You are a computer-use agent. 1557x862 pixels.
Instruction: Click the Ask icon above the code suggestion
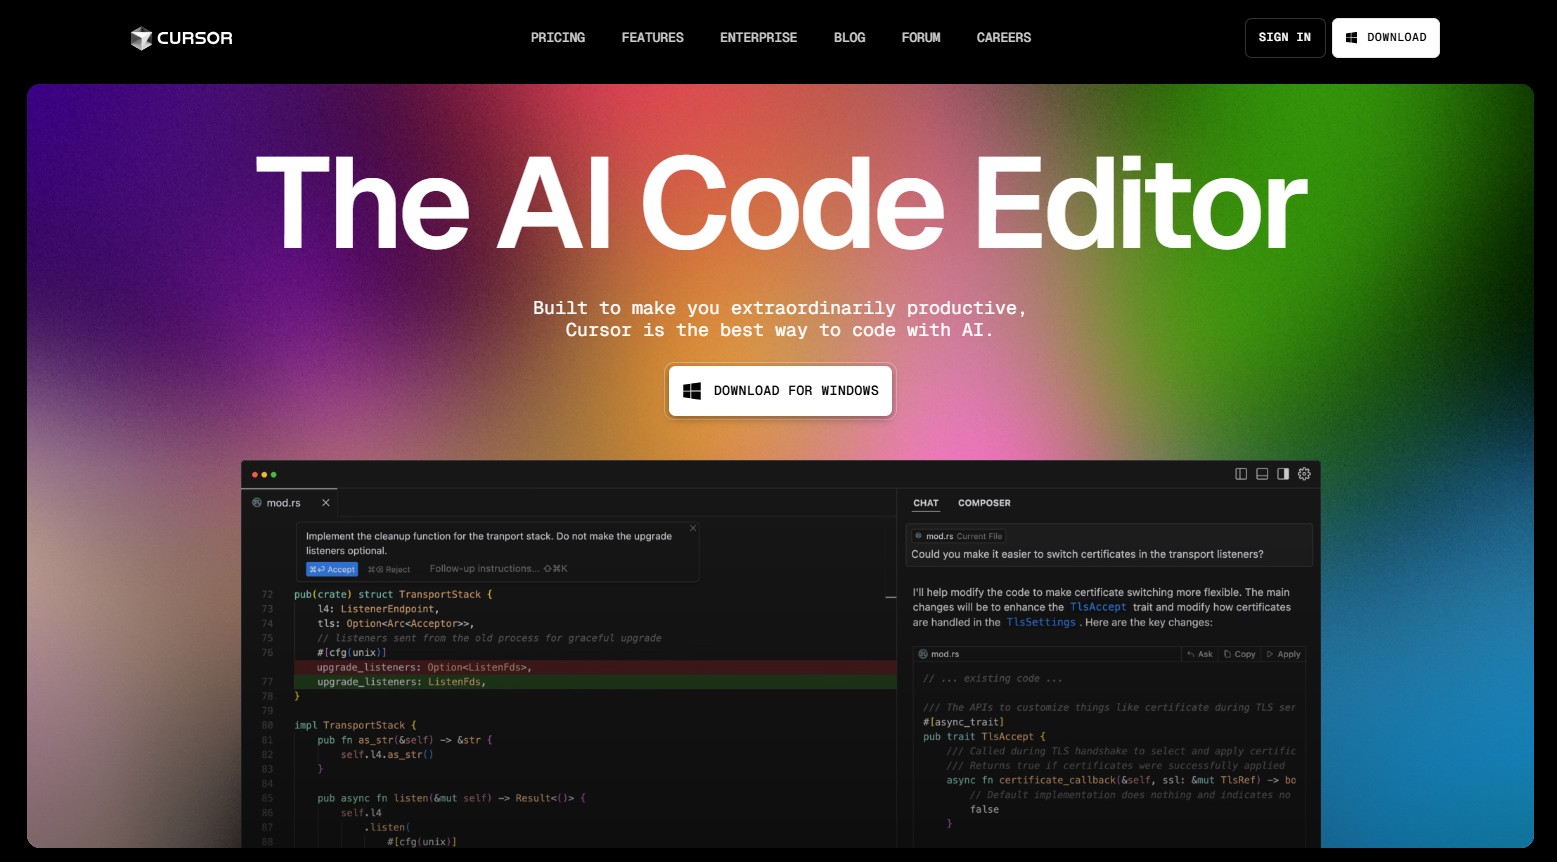(x=1191, y=654)
